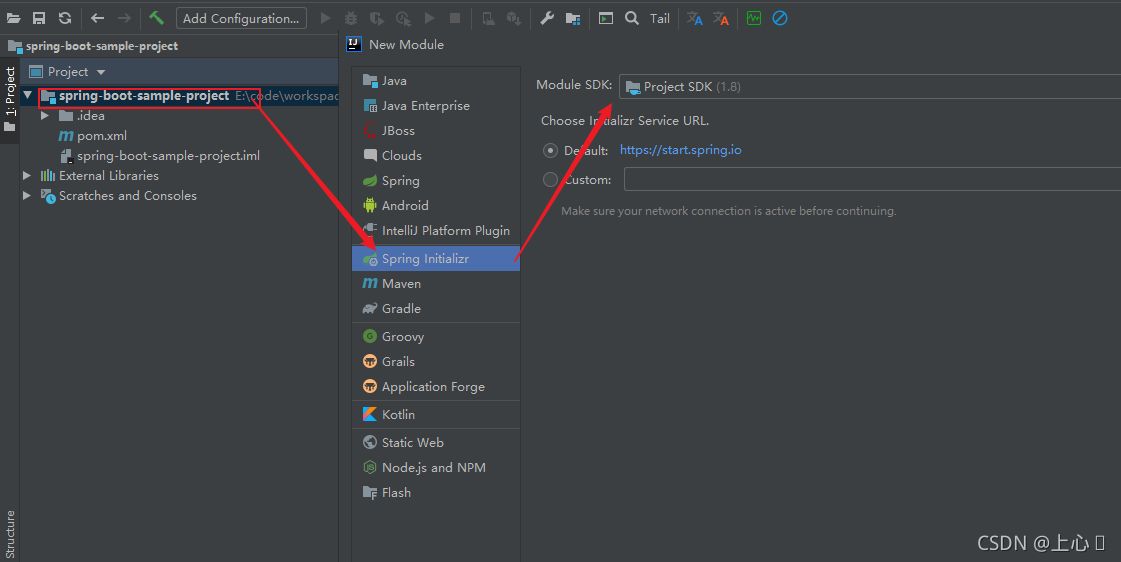
Task: Click the Debug bug icon
Action: (x=351, y=19)
